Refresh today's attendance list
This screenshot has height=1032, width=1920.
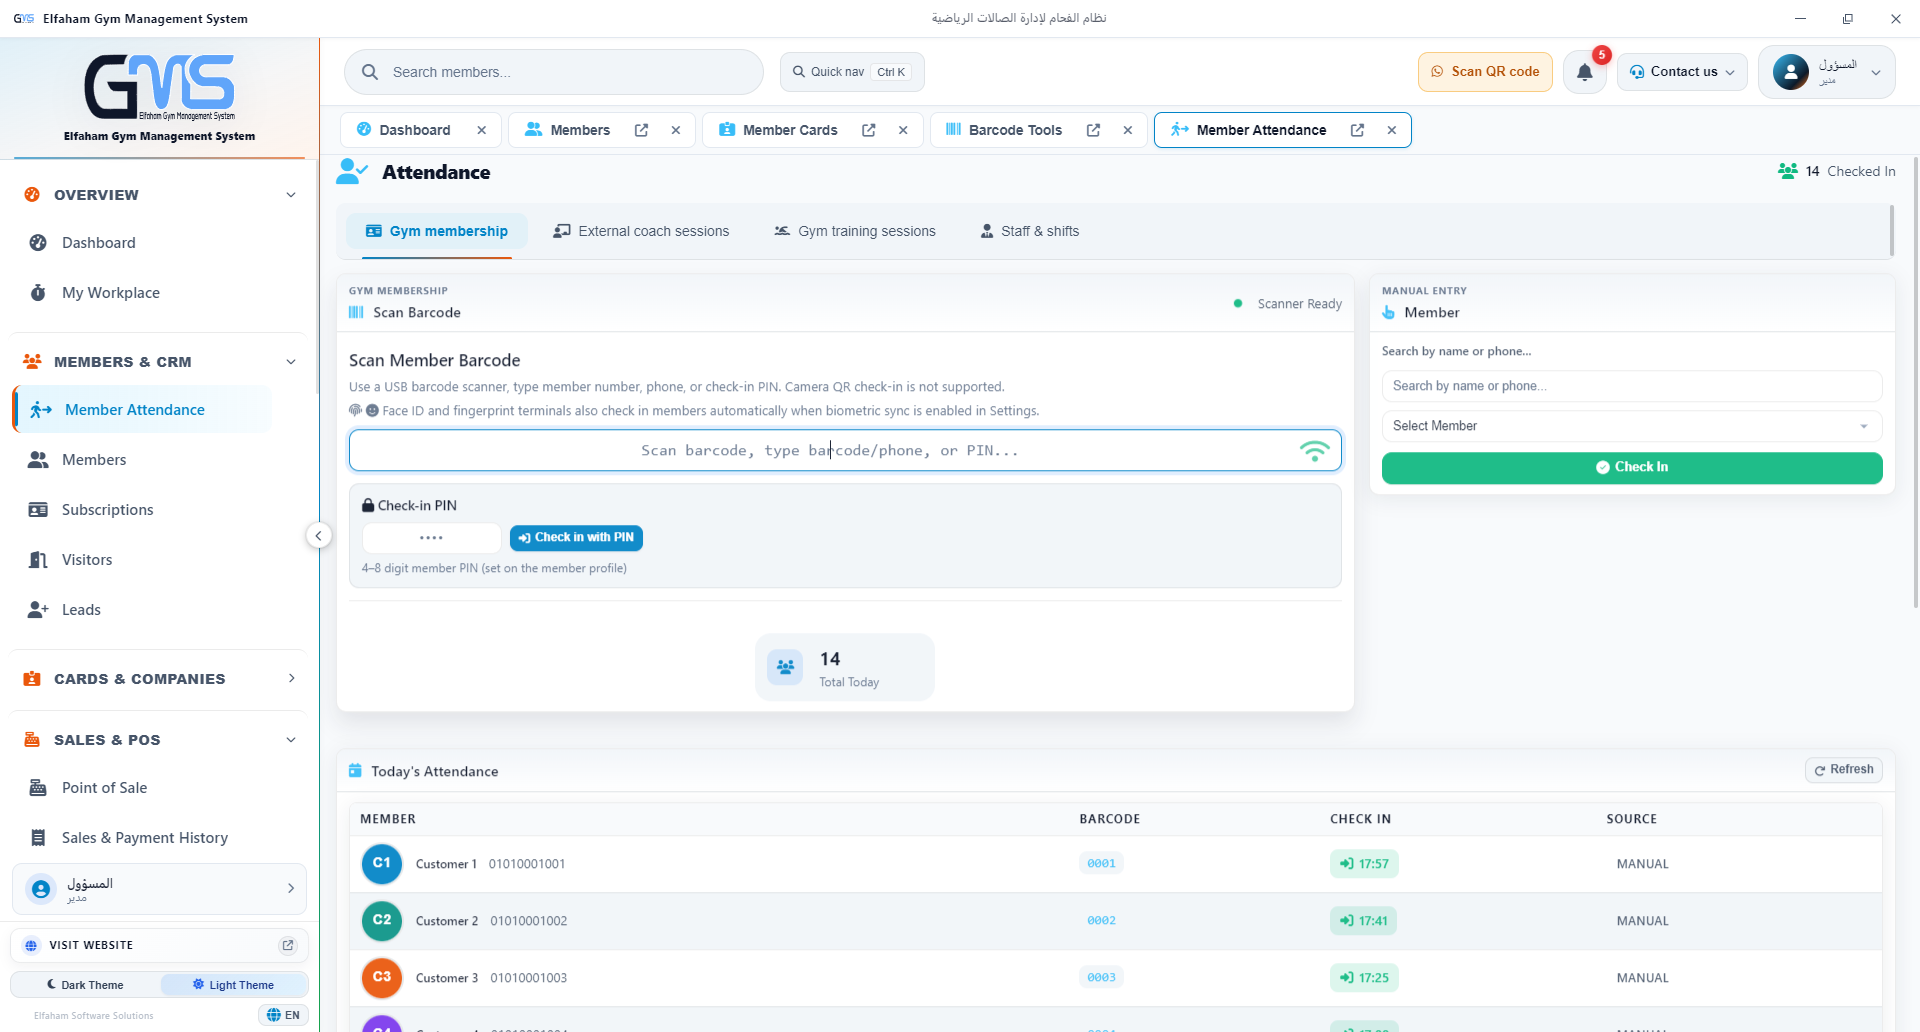(1844, 770)
